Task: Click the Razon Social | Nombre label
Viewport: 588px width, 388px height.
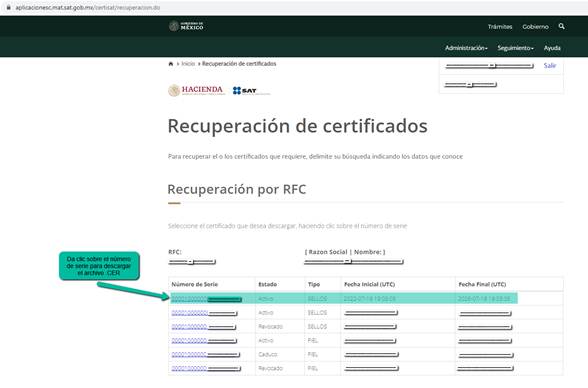Action: [x=345, y=252]
